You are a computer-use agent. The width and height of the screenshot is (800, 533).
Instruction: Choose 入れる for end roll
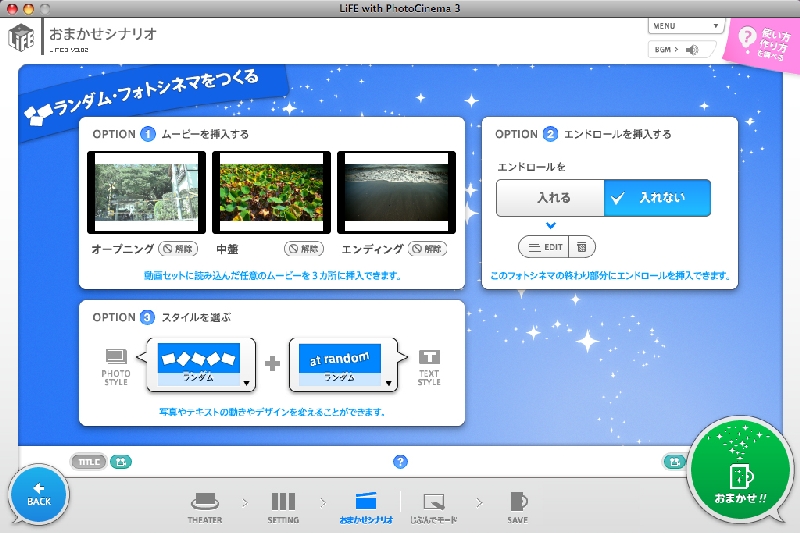point(551,198)
